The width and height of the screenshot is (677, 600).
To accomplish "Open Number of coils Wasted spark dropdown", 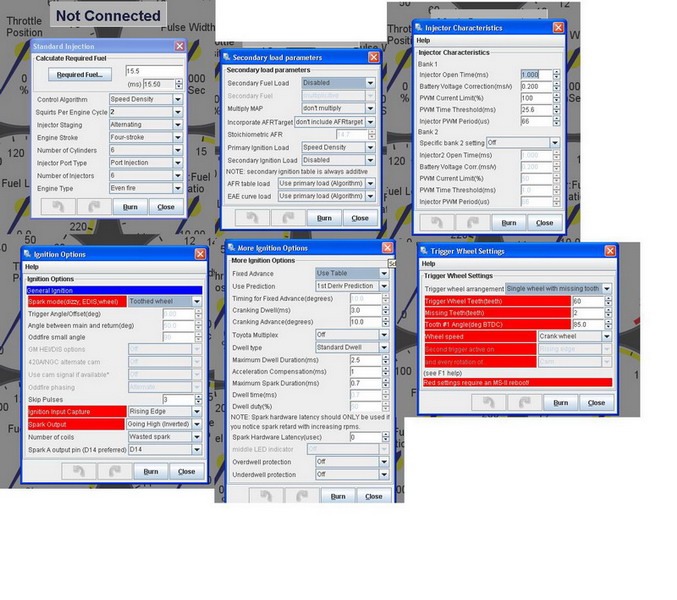I will 197,437.
